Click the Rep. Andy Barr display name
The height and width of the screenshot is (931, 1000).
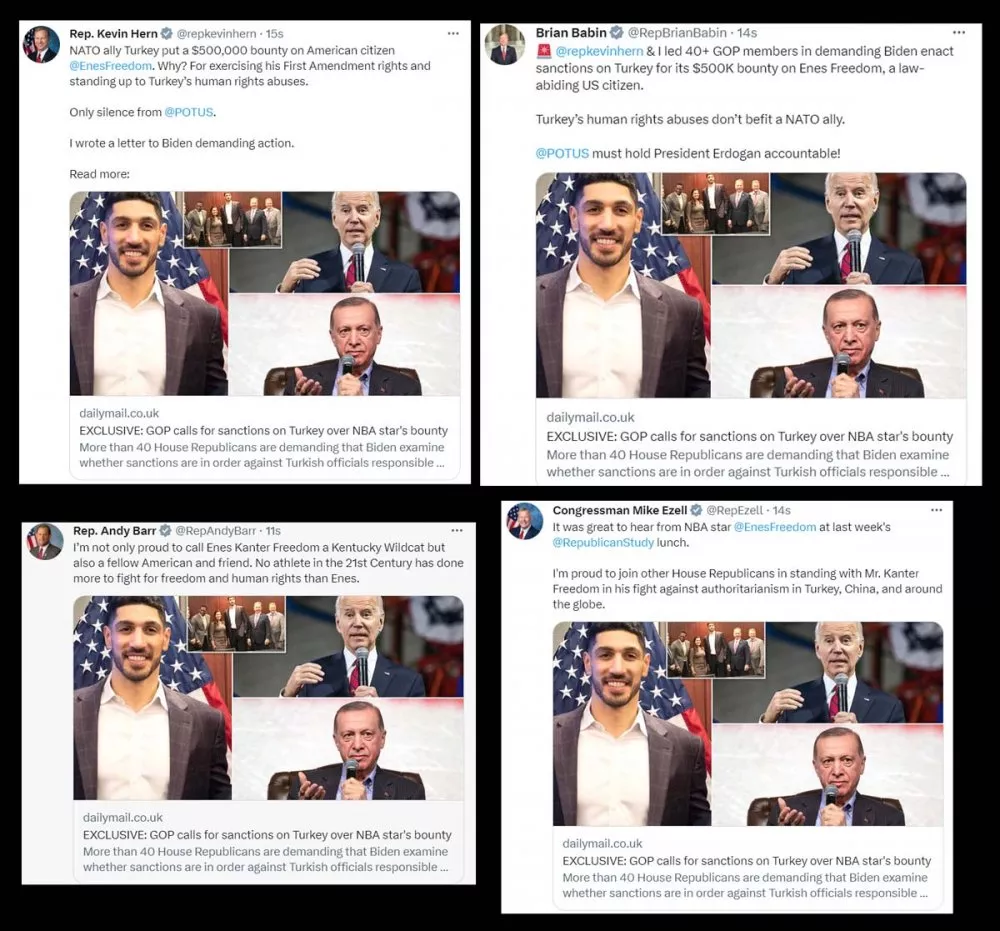tap(115, 531)
